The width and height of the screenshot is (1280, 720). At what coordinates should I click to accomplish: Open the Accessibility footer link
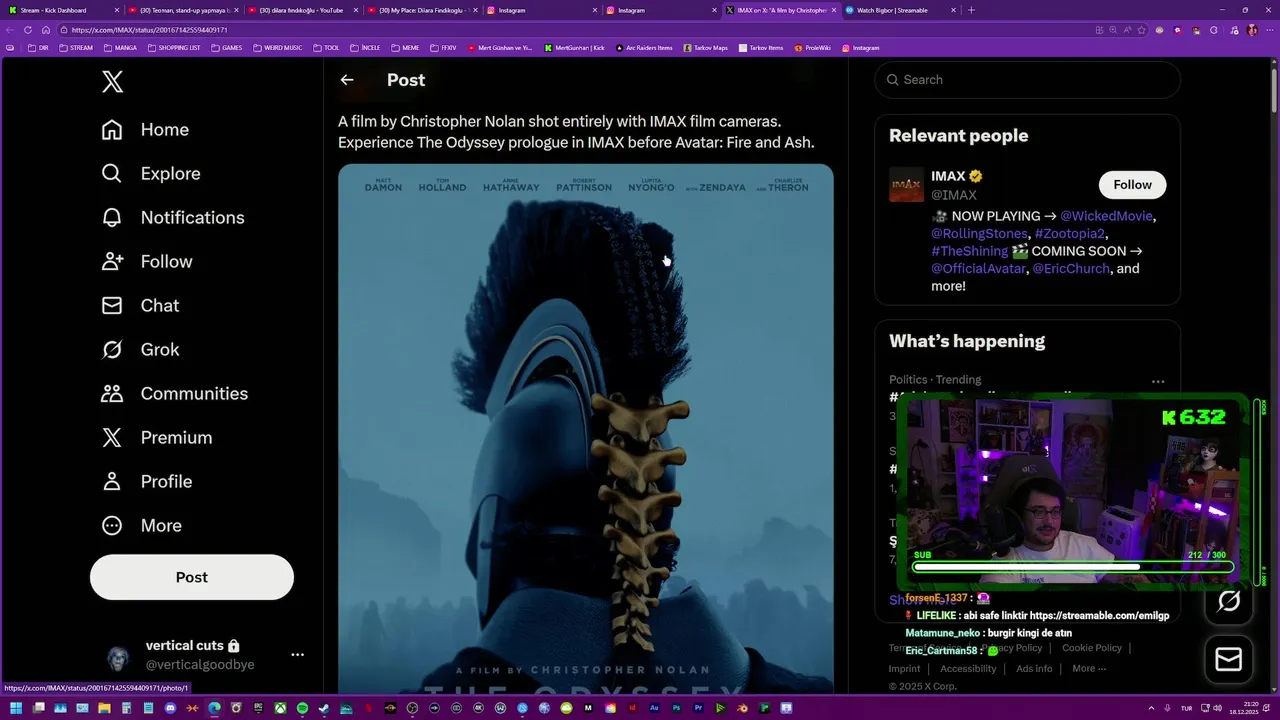tap(968, 669)
